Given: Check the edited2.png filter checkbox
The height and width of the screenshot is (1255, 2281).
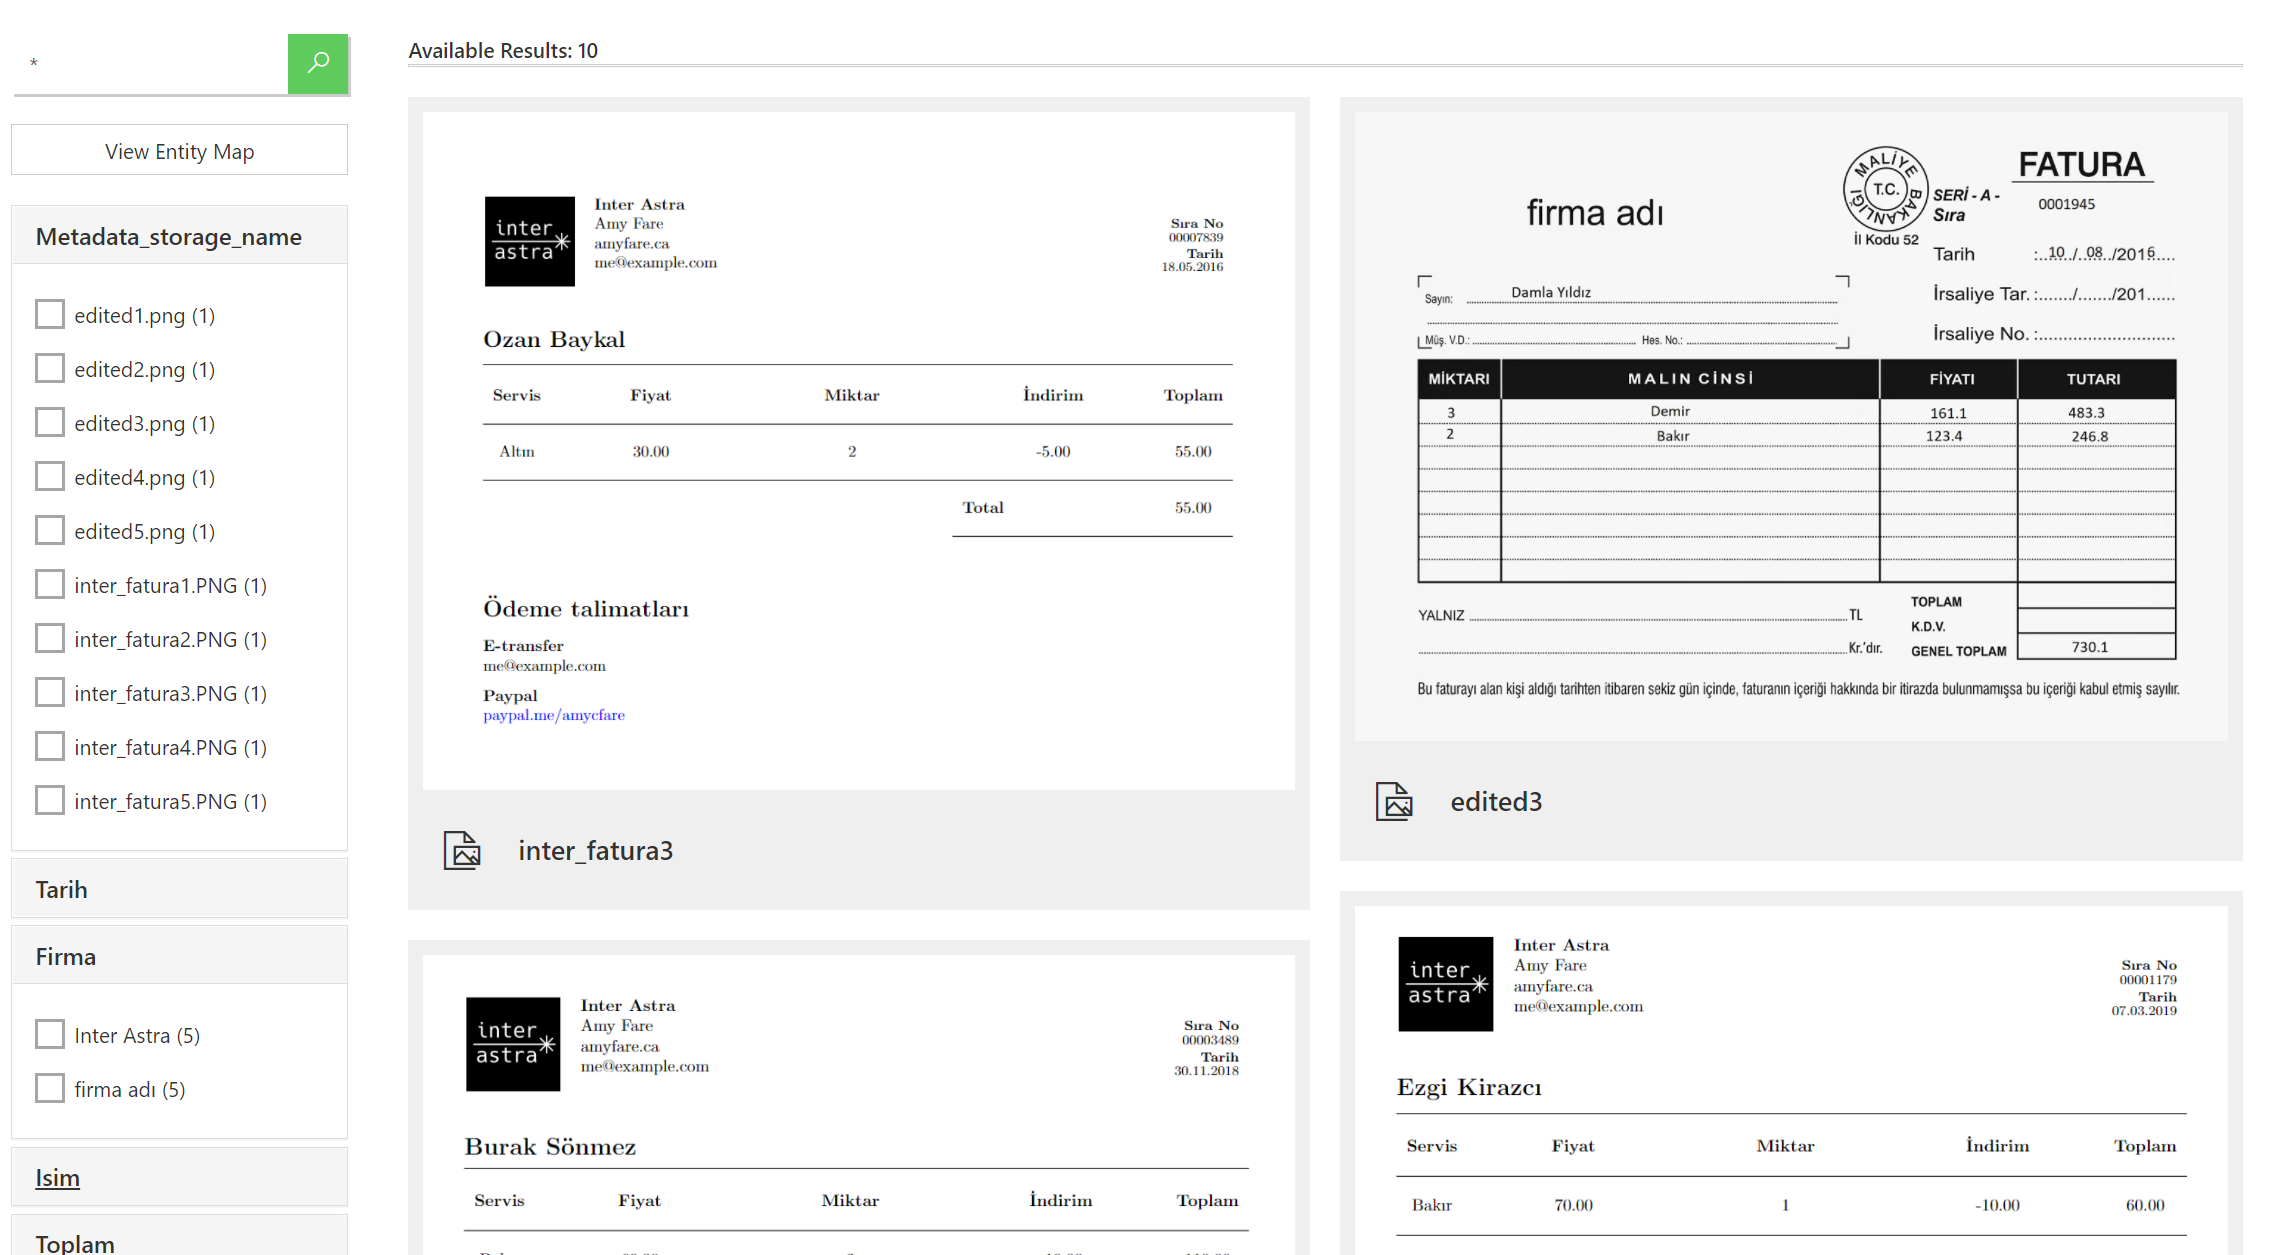Looking at the screenshot, I should [x=50, y=368].
